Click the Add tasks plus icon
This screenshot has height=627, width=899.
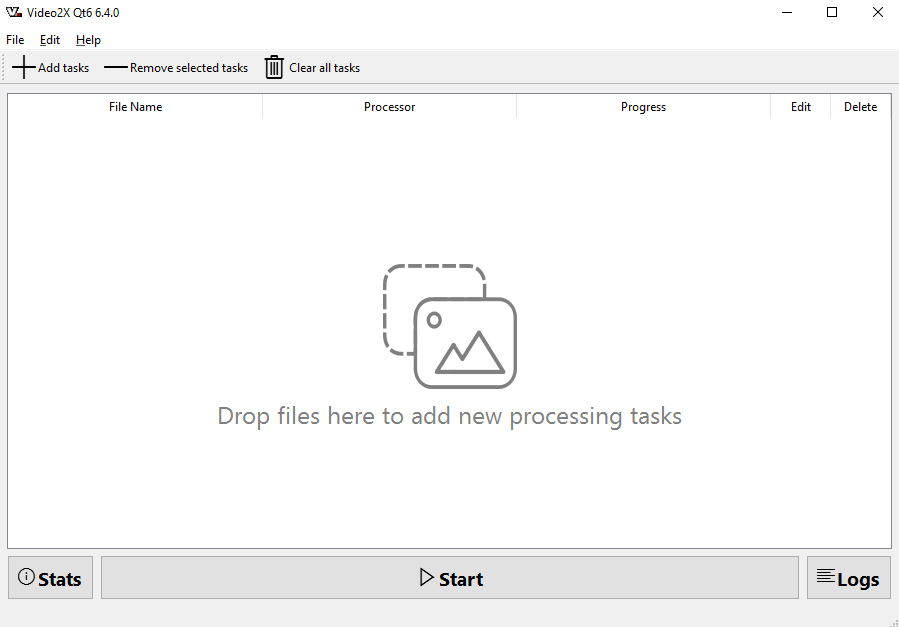tap(24, 68)
